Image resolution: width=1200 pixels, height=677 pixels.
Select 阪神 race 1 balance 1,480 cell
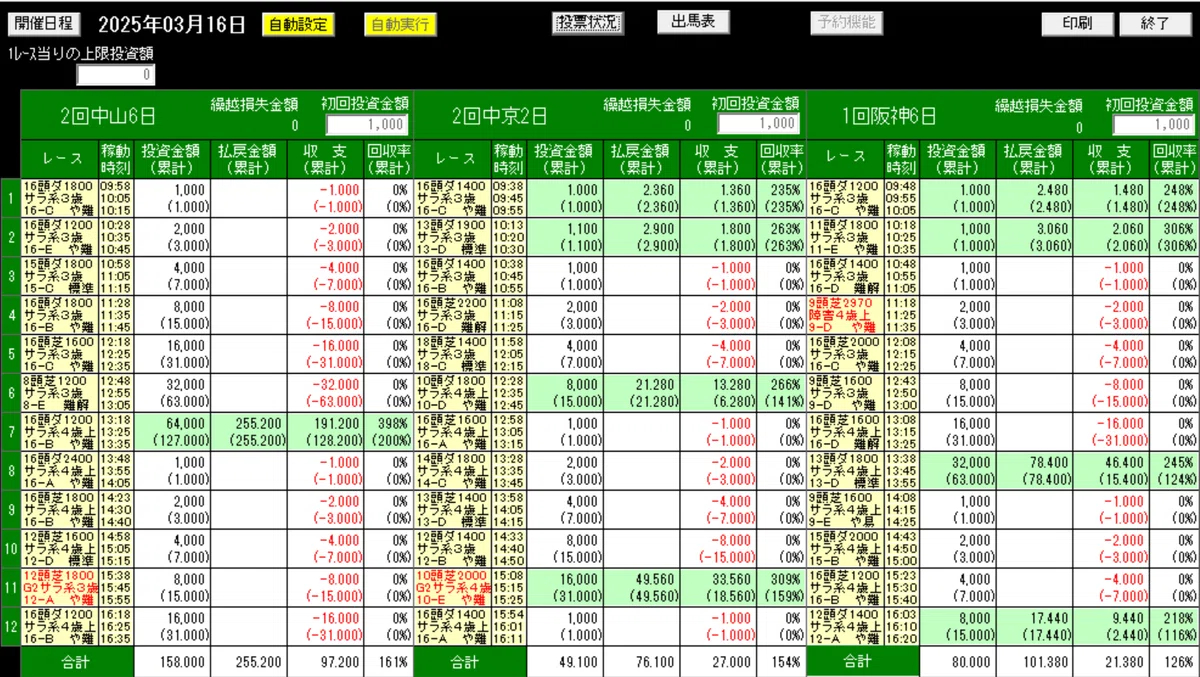(1113, 198)
